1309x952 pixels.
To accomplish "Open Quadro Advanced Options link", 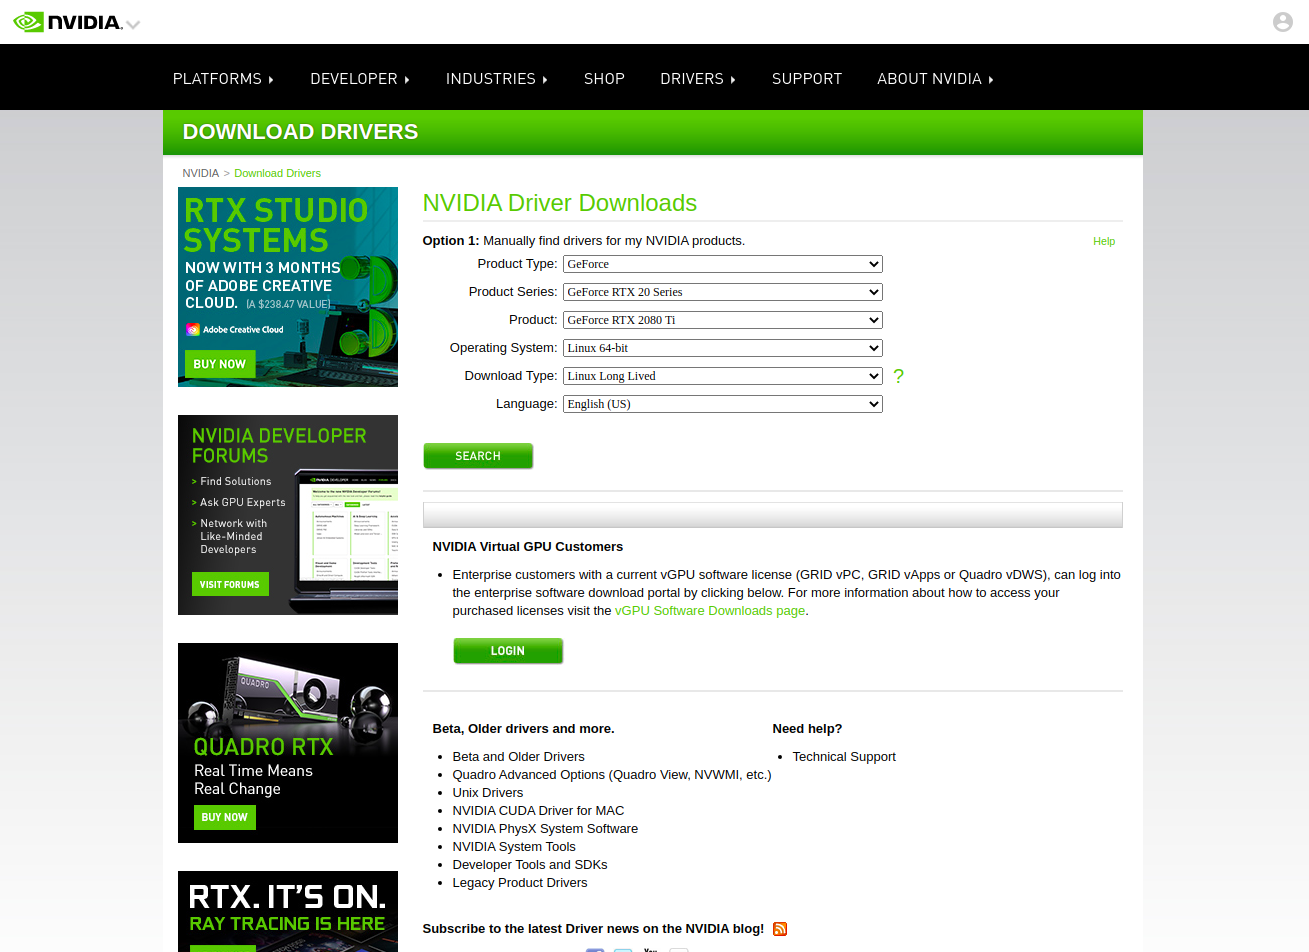I will coord(612,775).
